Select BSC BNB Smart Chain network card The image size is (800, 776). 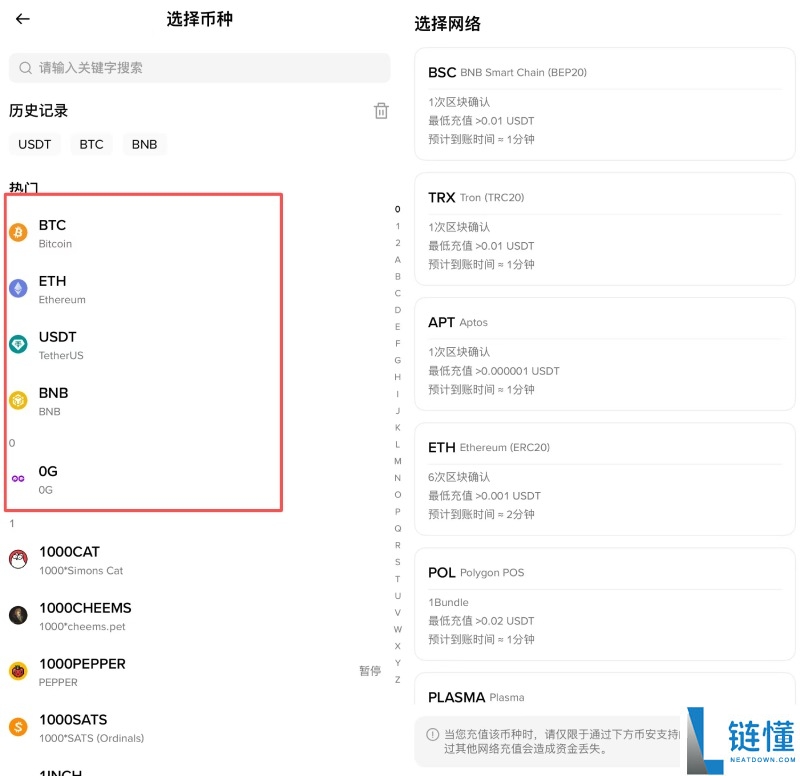point(605,104)
